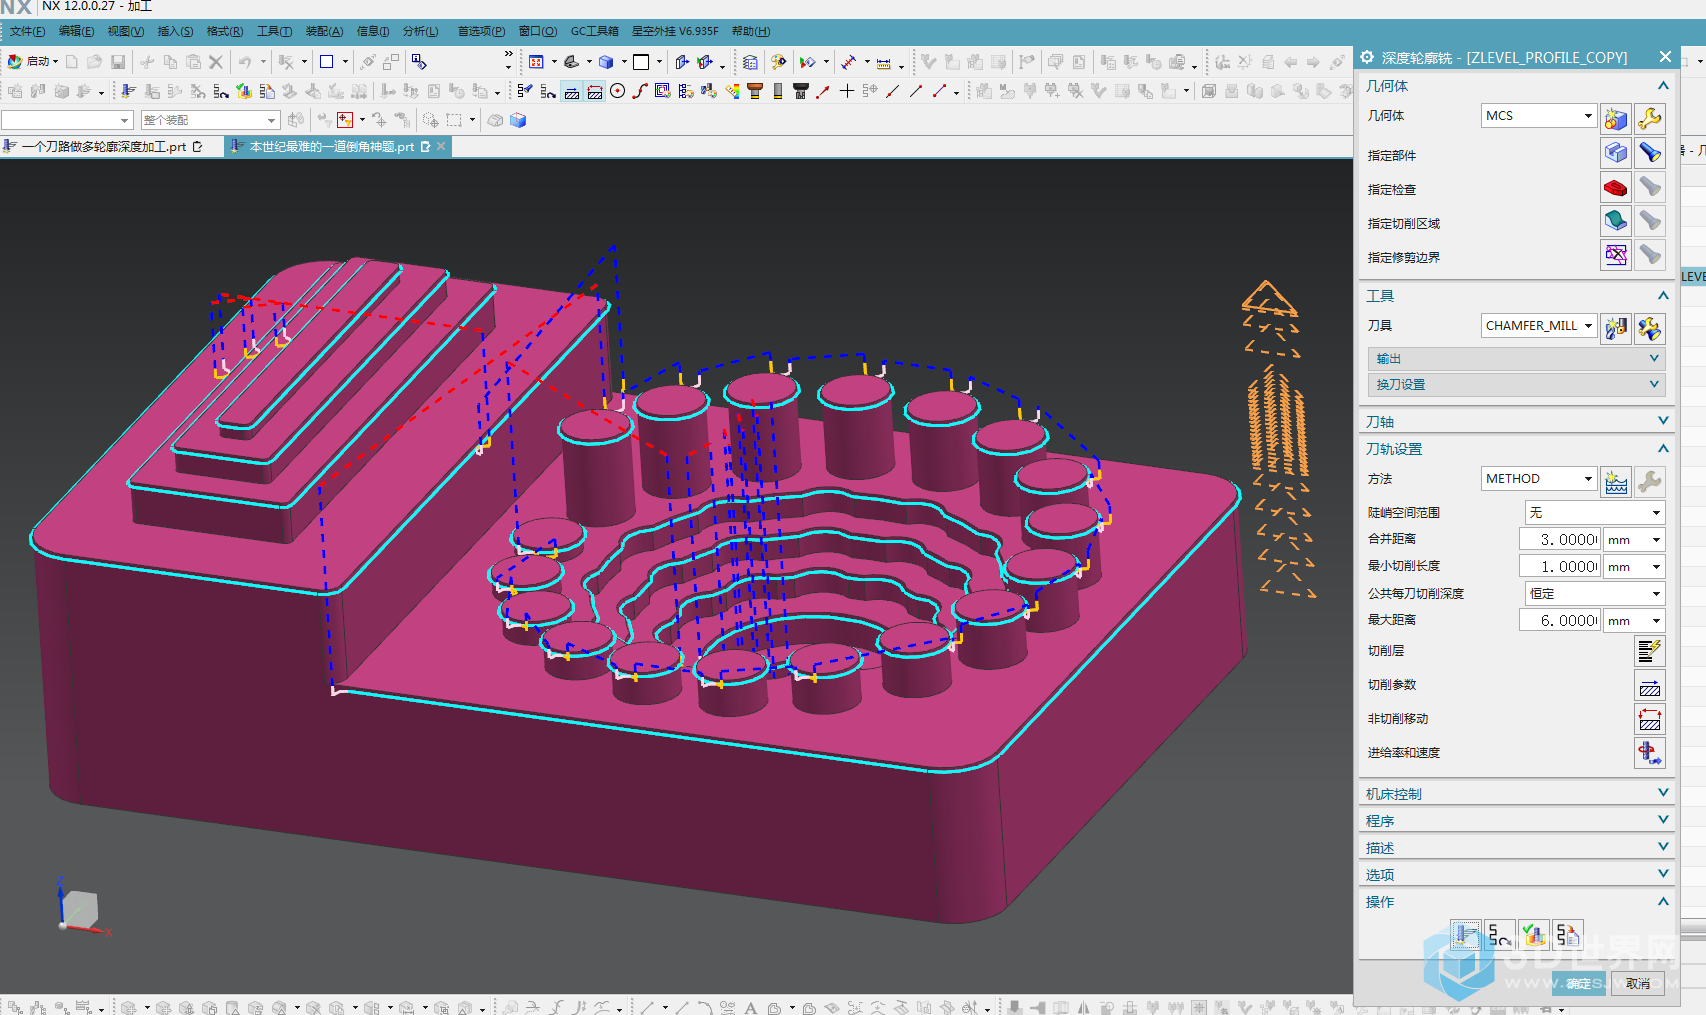Toggle the highlighted blue-arrow hatch toolbar button

tap(572, 91)
